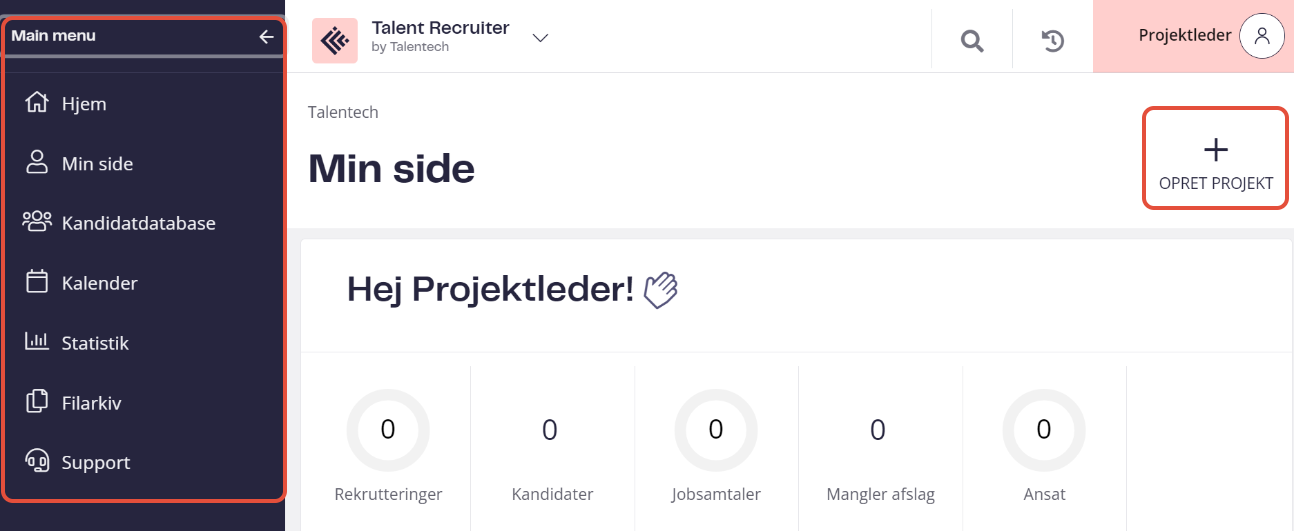Click the headset icon for Support
The width and height of the screenshot is (1294, 531).
(37, 462)
